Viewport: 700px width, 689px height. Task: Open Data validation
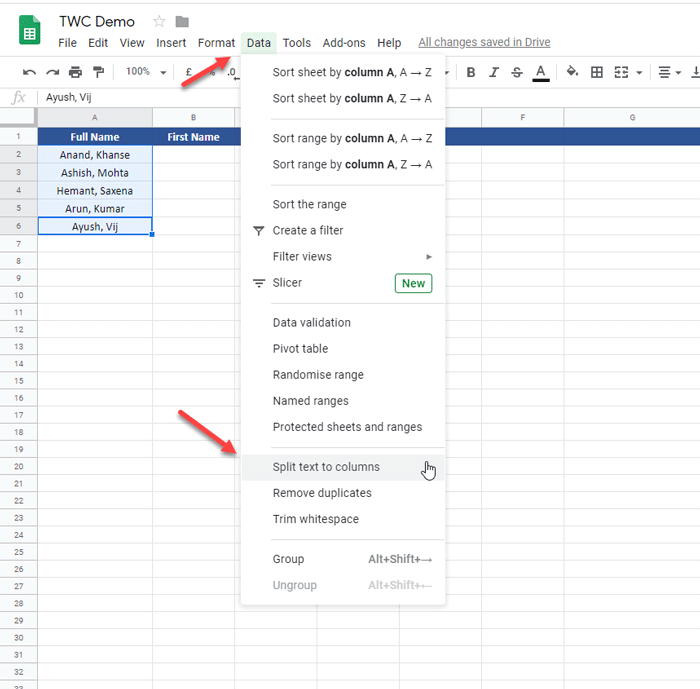coord(343,322)
